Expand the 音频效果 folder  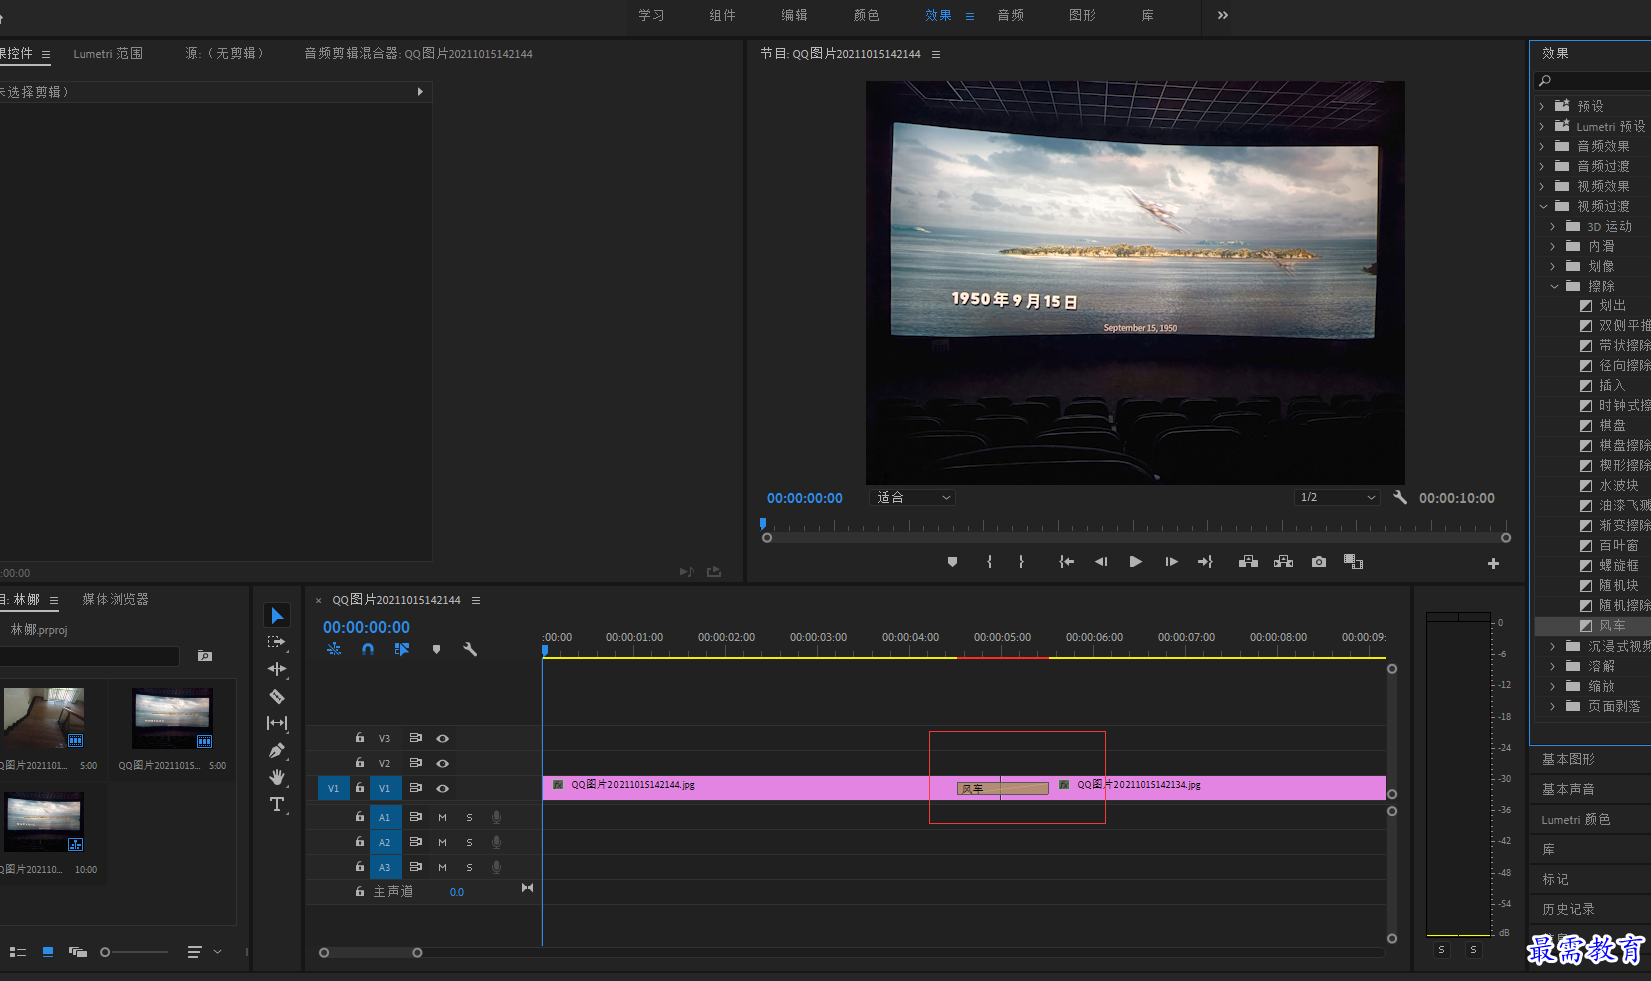coord(1541,146)
